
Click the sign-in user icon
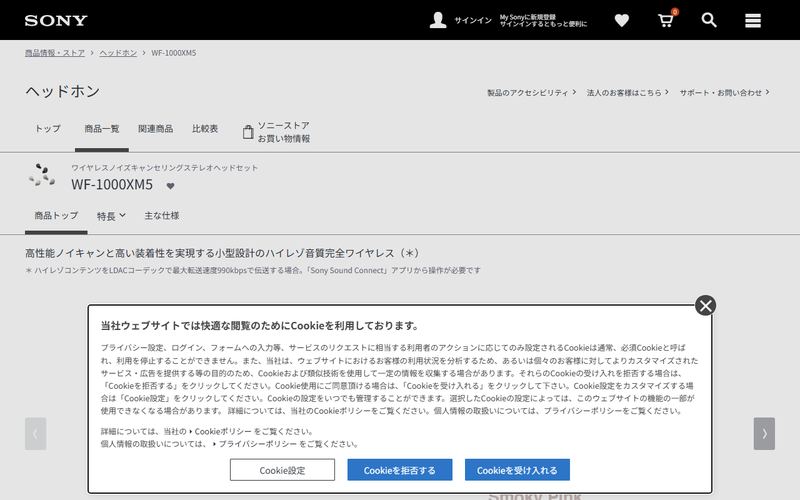438,20
